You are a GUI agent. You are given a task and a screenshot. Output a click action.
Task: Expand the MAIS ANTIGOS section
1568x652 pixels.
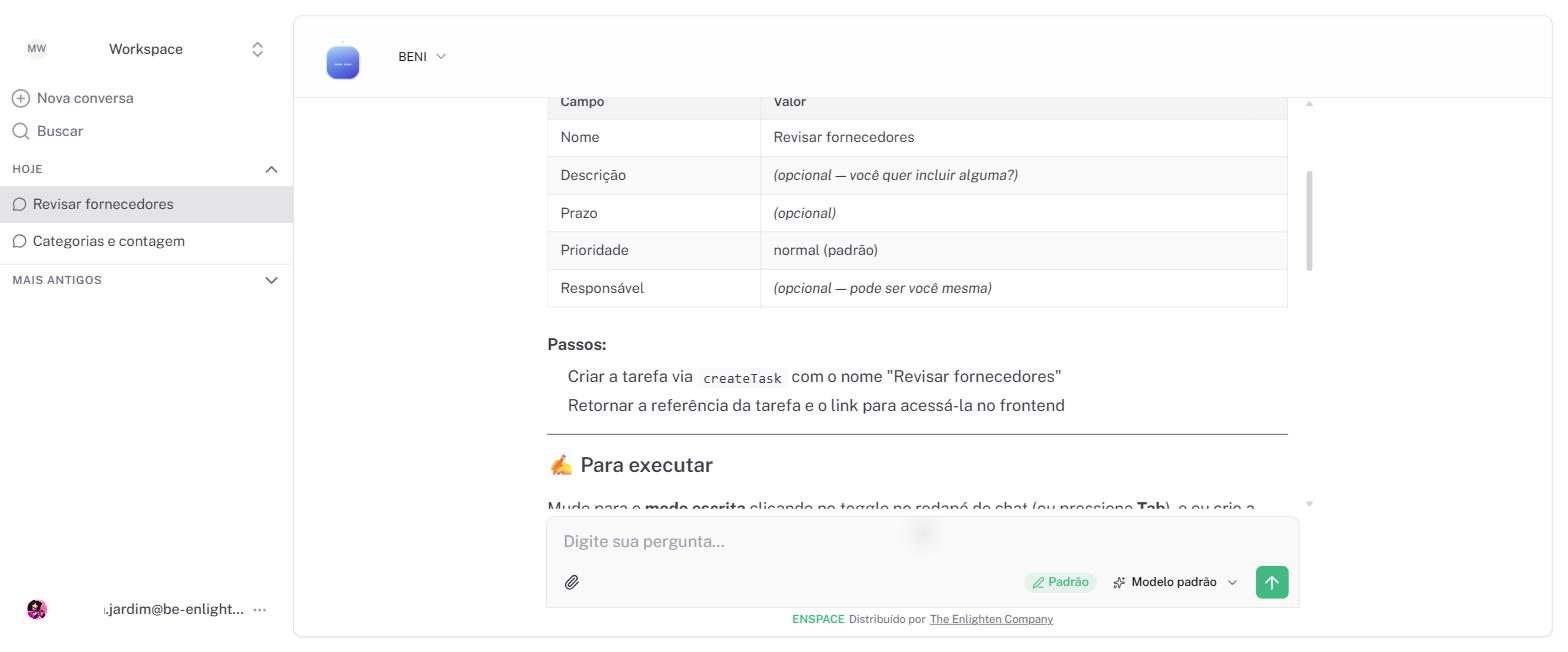[271, 280]
